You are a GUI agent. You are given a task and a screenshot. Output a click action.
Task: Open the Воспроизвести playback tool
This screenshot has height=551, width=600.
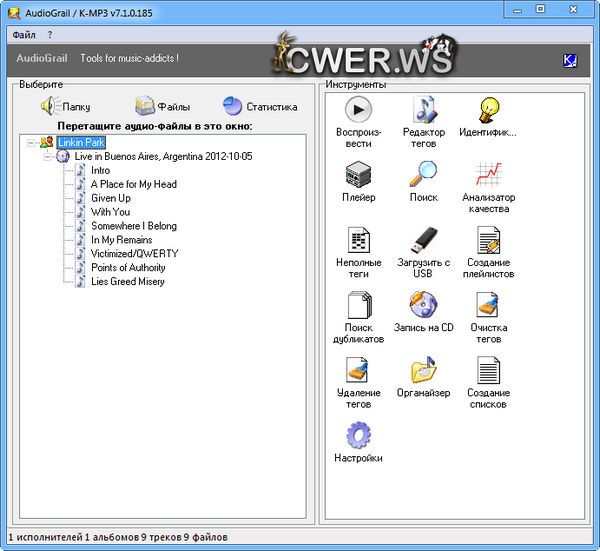(x=358, y=109)
